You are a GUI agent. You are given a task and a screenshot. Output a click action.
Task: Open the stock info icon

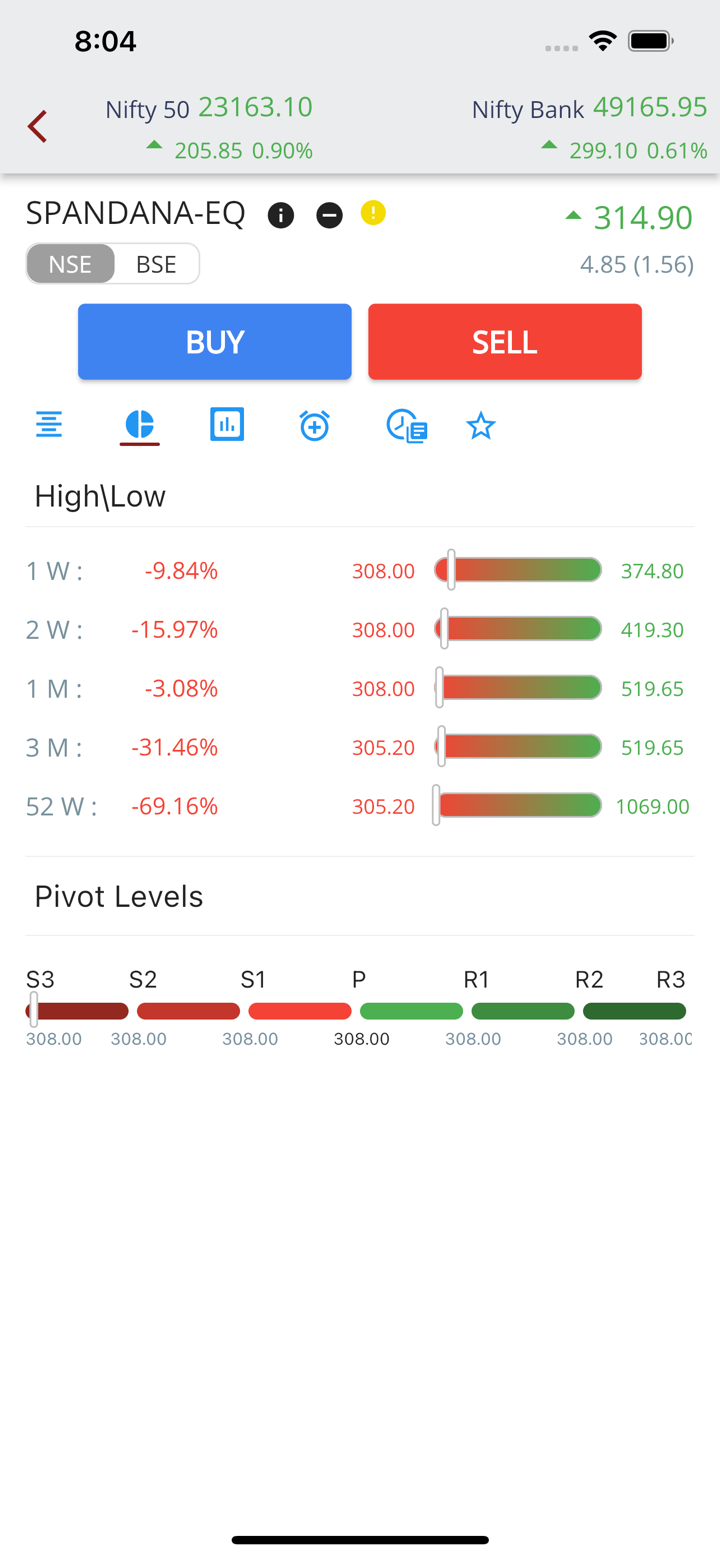coord(281,215)
